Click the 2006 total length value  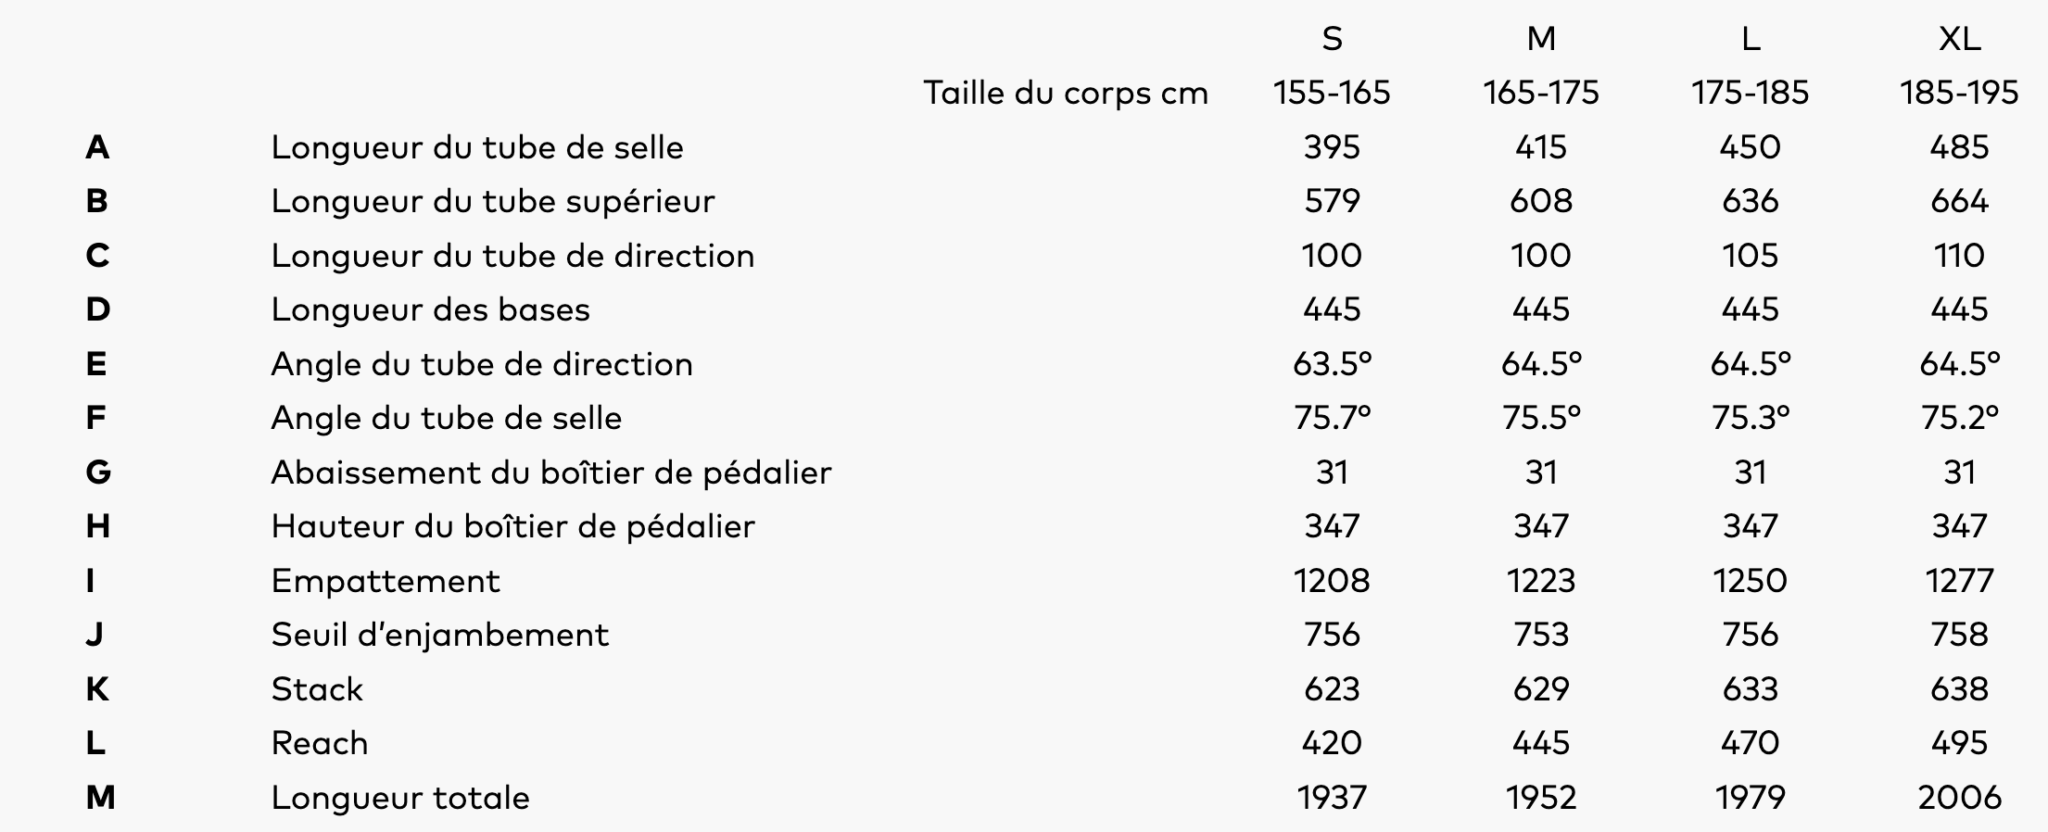[1959, 798]
